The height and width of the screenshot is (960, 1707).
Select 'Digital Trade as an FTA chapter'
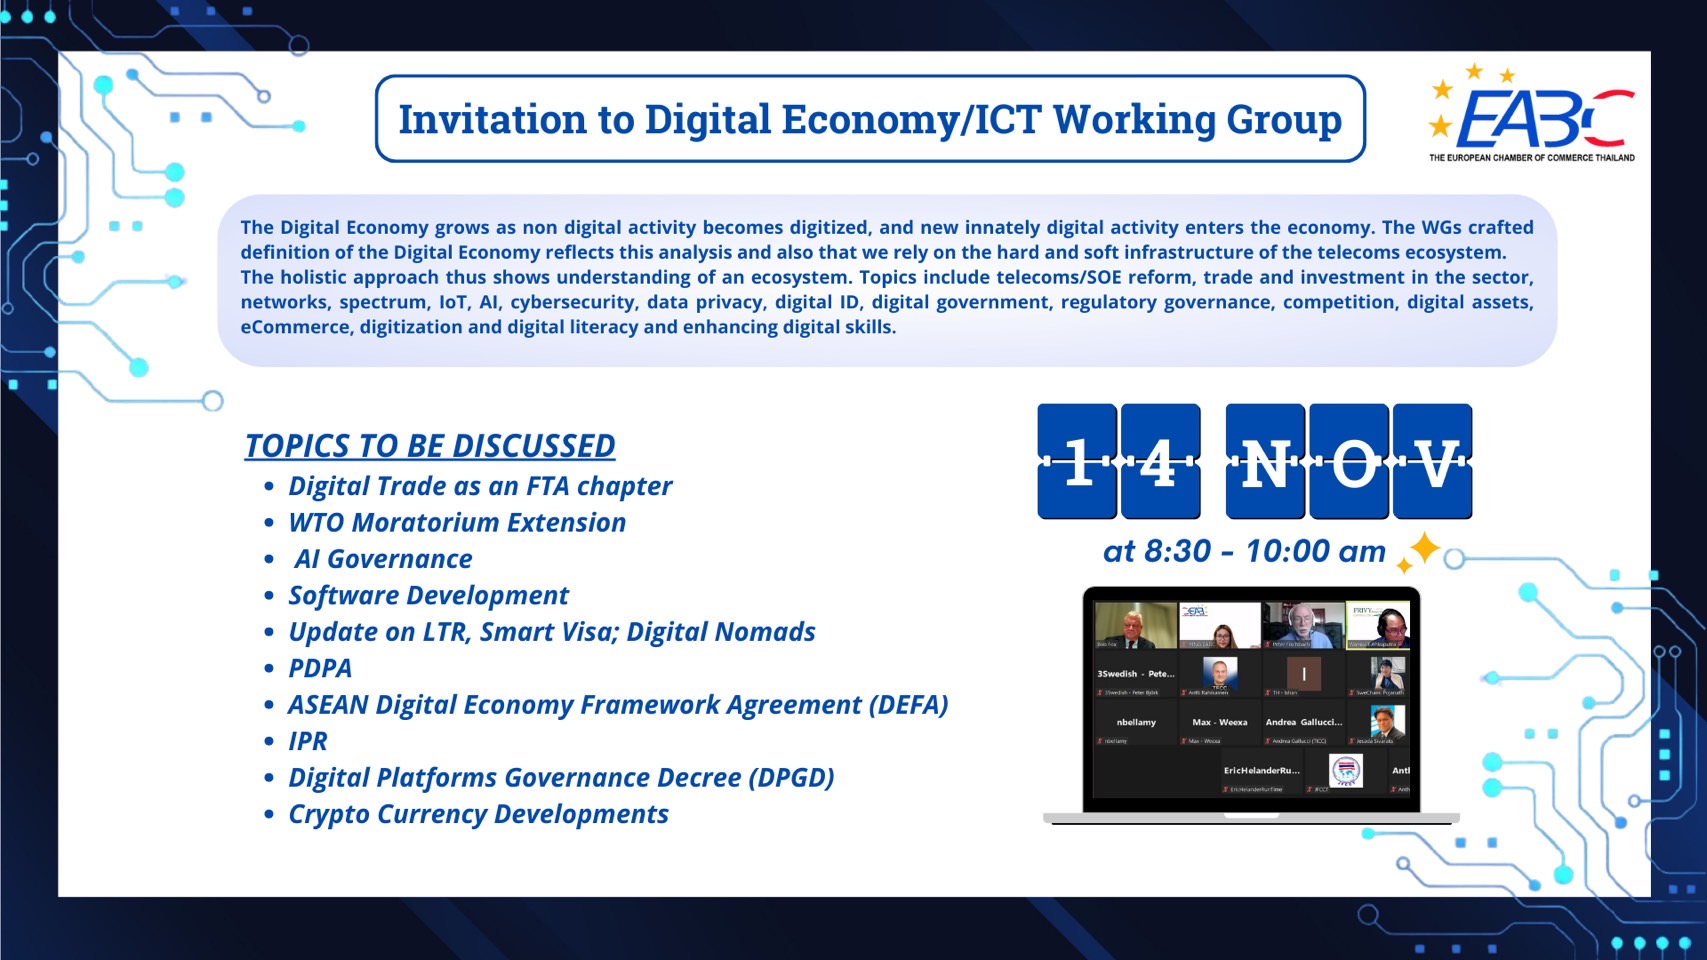pyautogui.click(x=480, y=486)
